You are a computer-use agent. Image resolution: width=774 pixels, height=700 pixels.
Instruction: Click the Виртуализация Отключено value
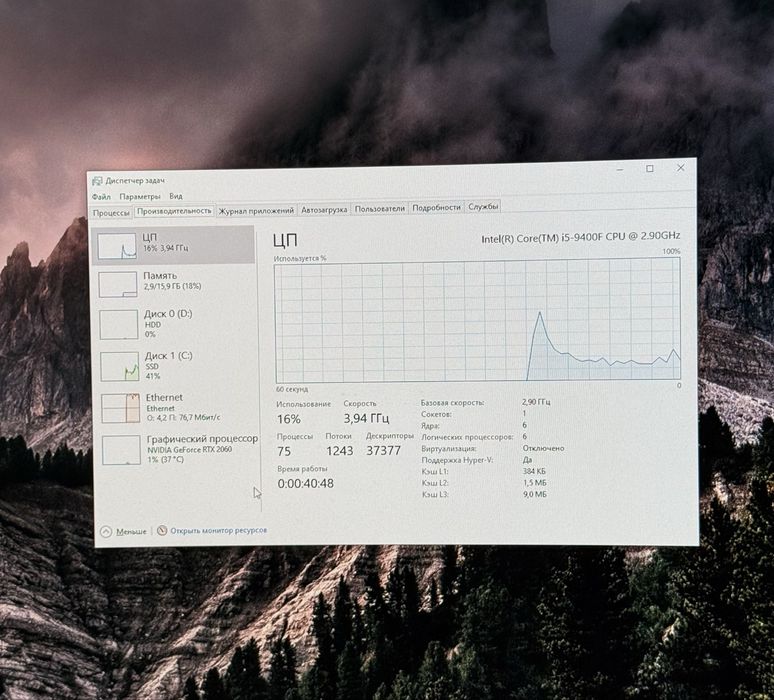(x=543, y=448)
